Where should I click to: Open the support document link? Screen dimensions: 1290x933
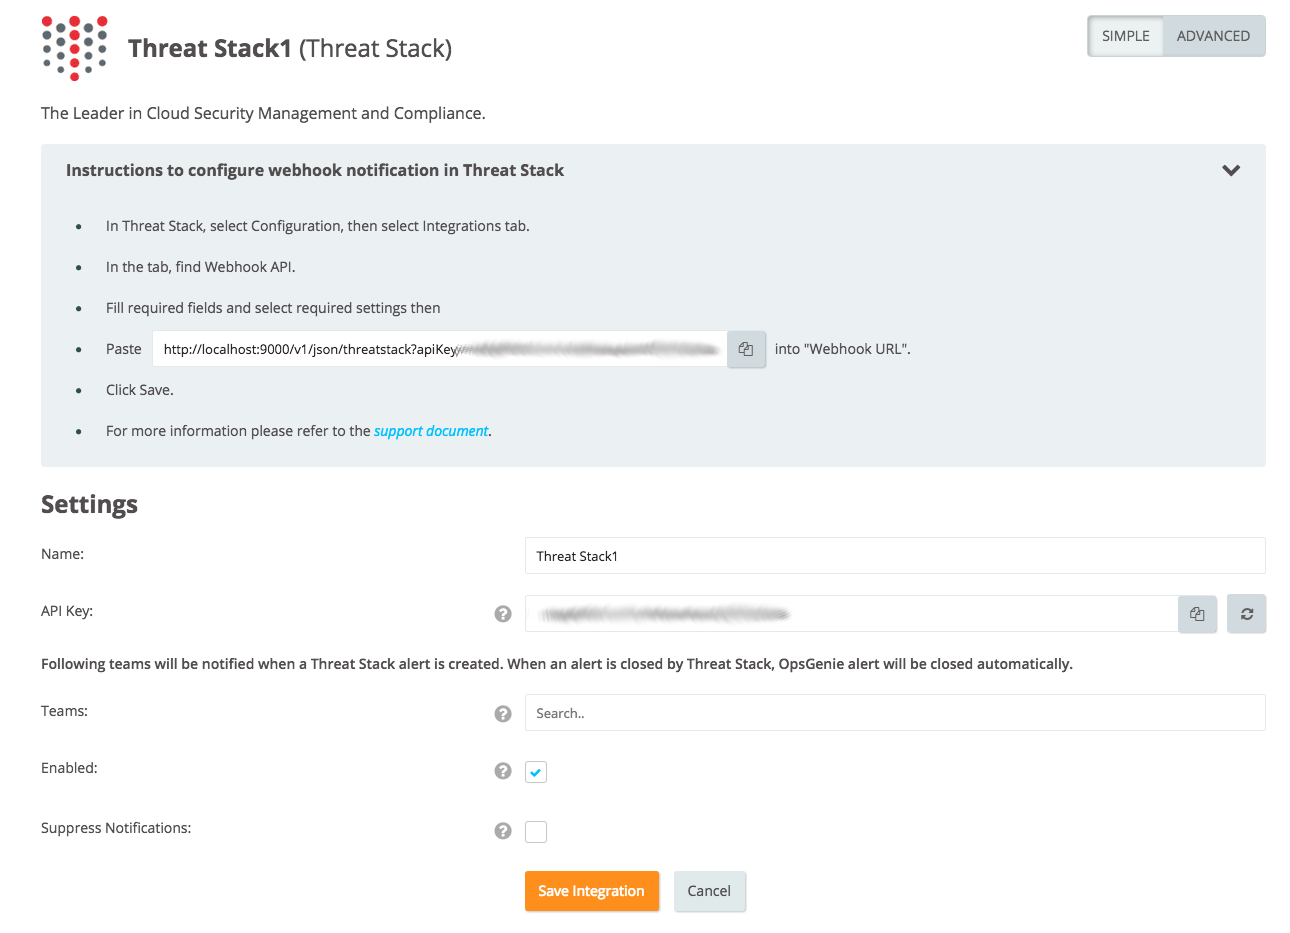tap(431, 431)
